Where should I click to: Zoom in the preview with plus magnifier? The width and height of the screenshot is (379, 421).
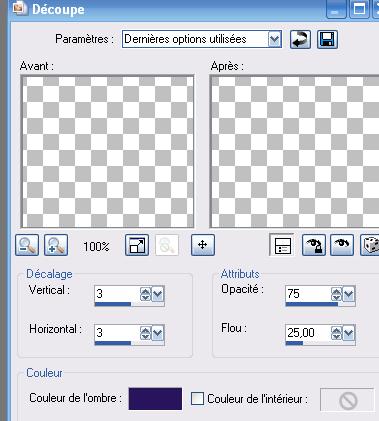point(56,245)
